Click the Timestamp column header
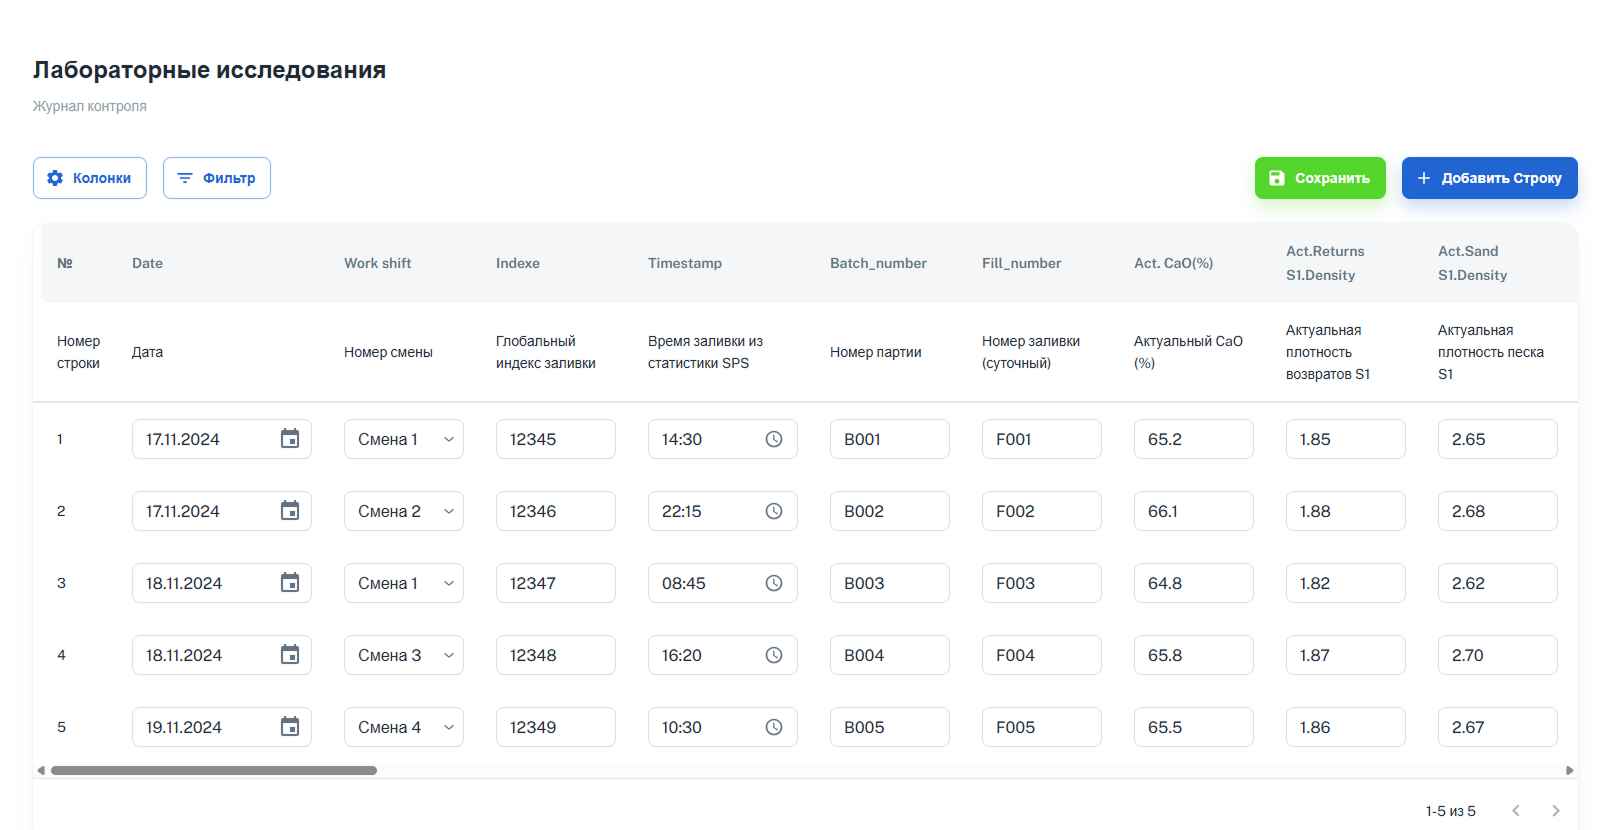This screenshot has height=830, width=1616. coord(684,263)
